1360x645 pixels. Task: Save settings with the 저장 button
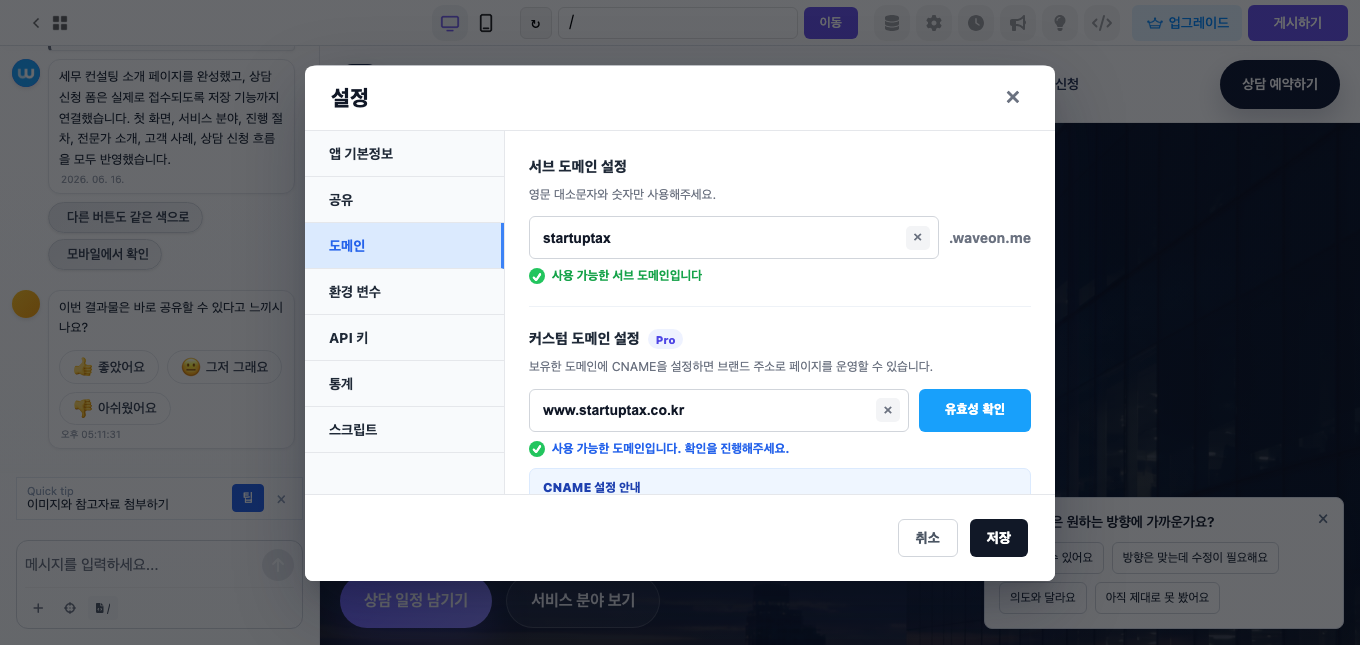coord(999,538)
